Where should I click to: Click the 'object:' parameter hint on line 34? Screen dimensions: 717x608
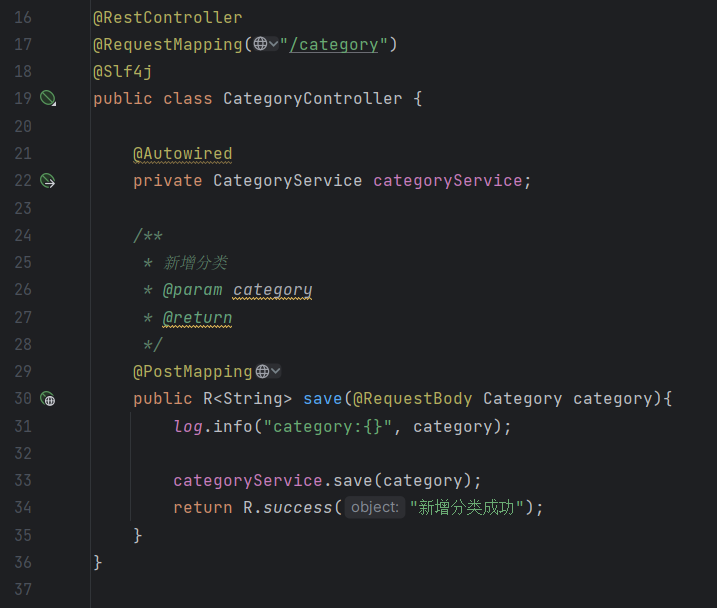[375, 507]
